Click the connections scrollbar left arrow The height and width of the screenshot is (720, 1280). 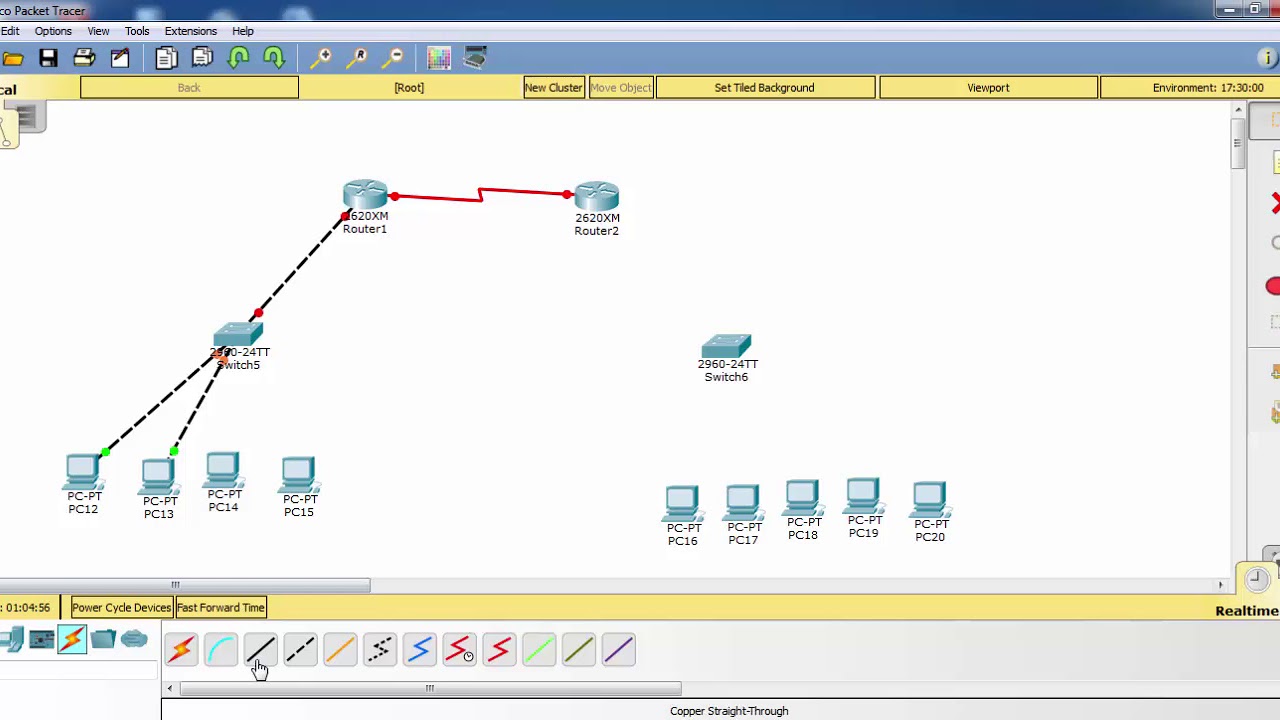170,688
